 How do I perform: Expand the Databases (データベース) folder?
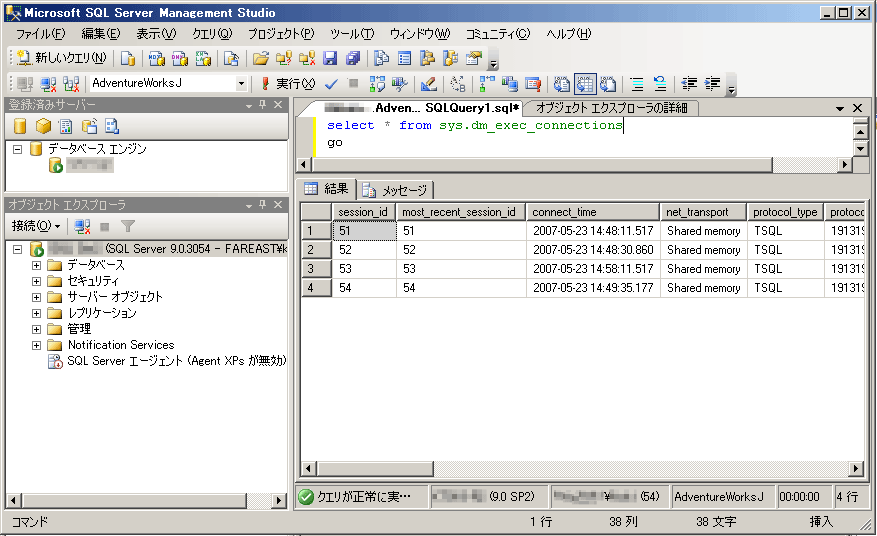tap(36, 265)
